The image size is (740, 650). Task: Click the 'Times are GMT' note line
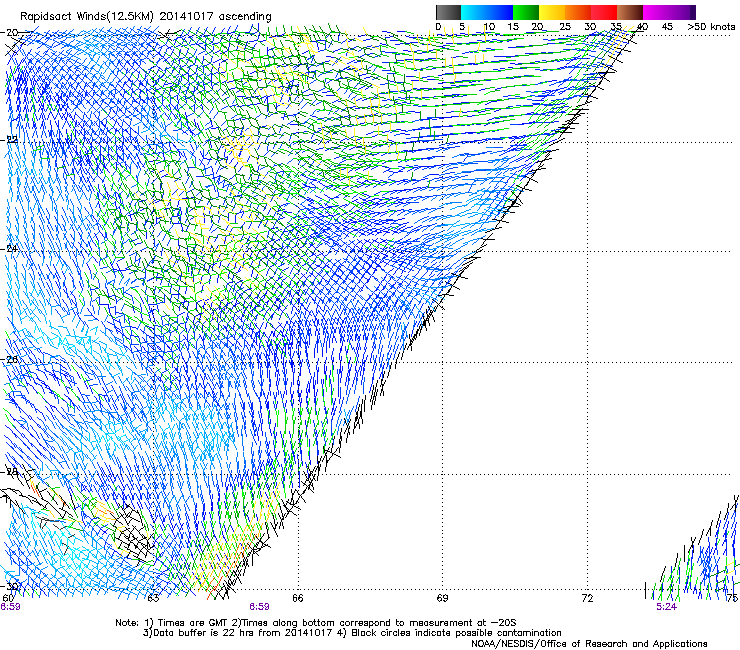316,623
